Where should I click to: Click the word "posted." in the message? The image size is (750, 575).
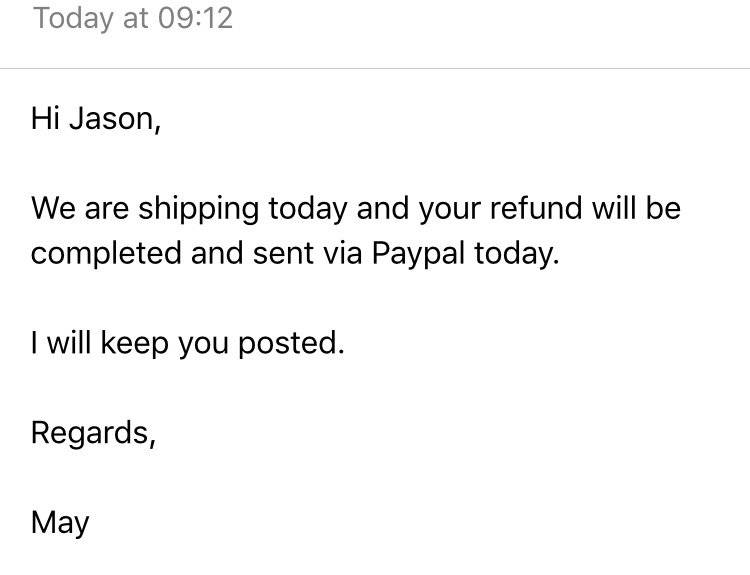291,344
